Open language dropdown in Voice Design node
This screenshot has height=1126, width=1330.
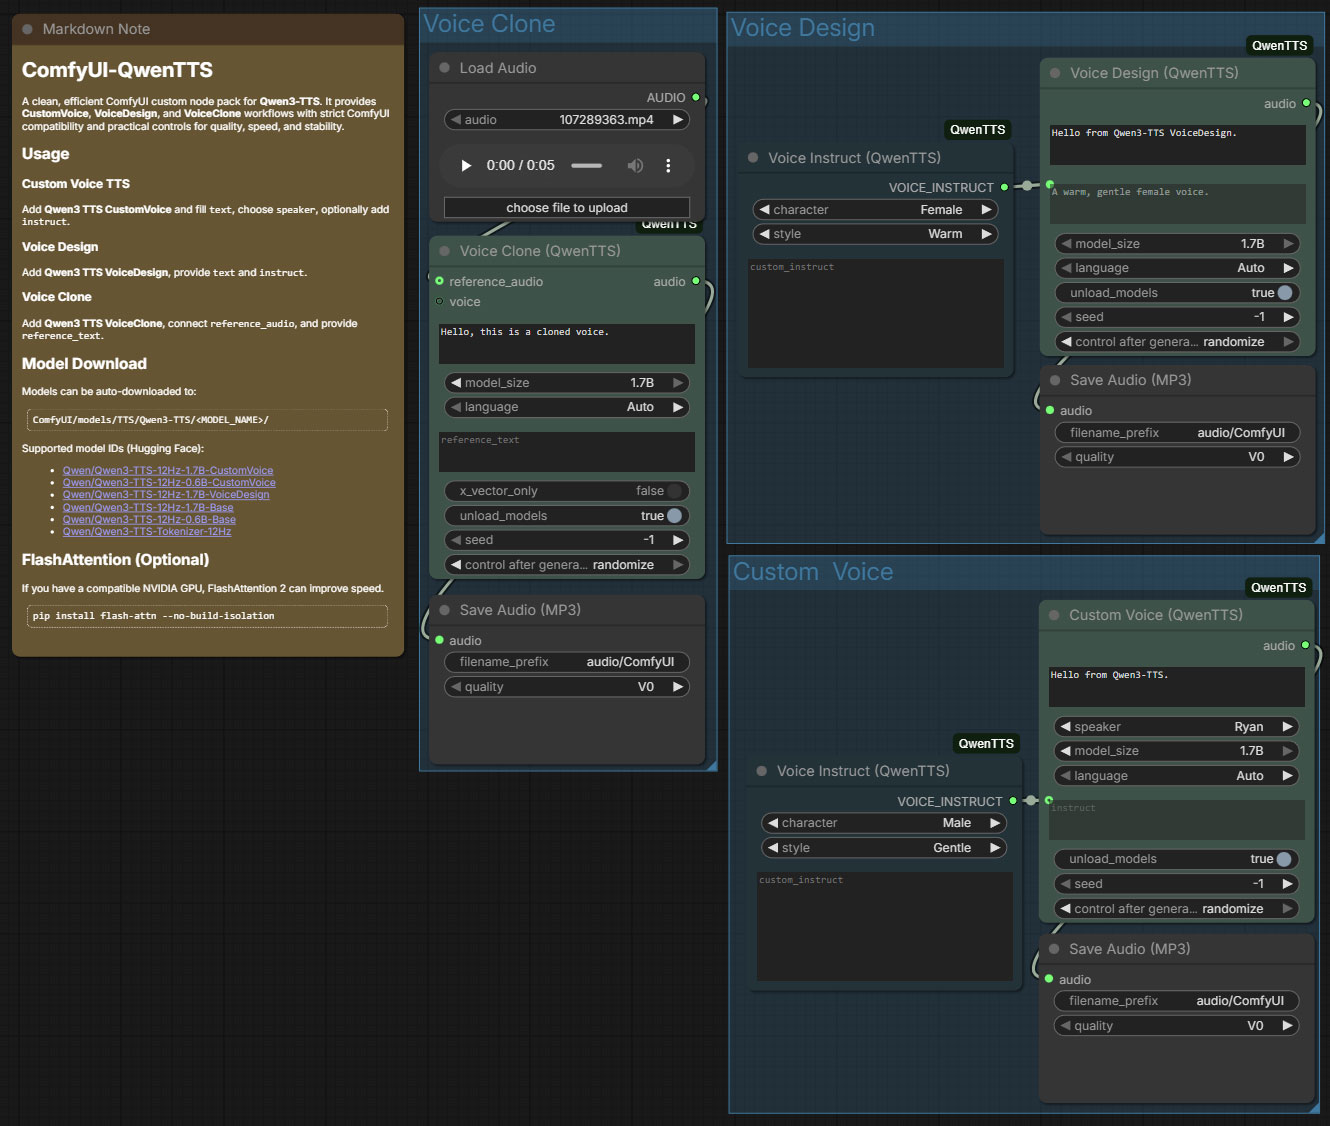(x=1178, y=268)
